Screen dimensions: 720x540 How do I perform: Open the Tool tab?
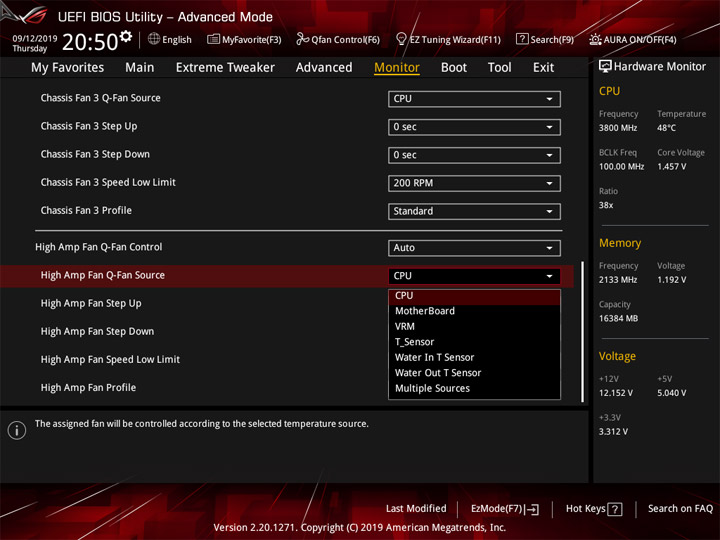pyautogui.click(x=499, y=68)
